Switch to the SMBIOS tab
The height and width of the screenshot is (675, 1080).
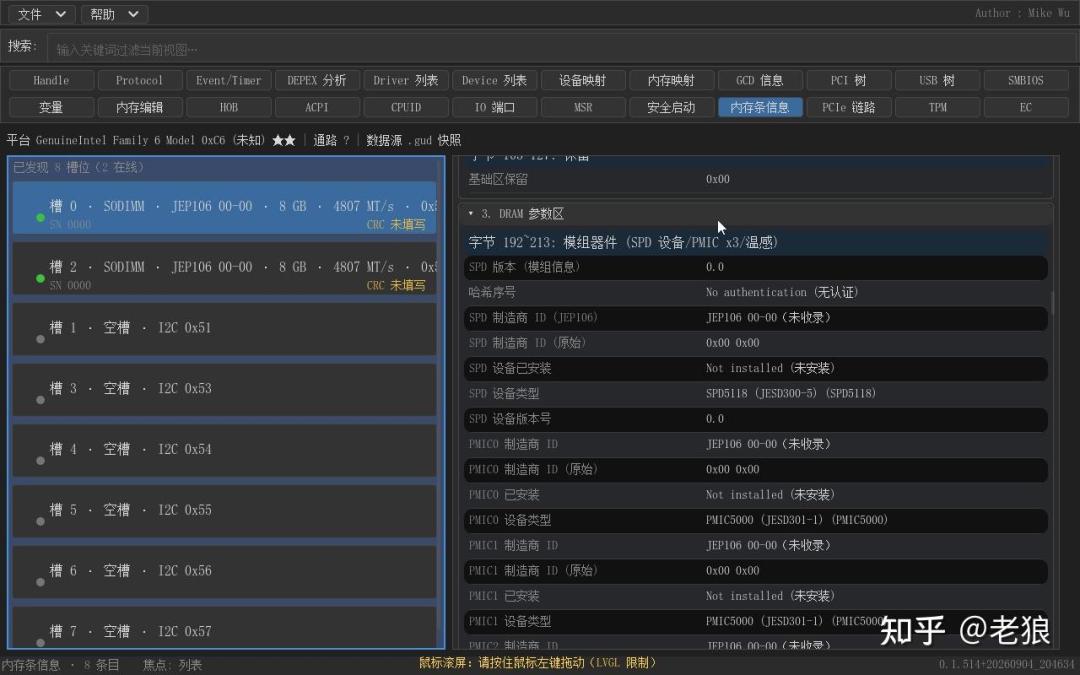(1026, 81)
